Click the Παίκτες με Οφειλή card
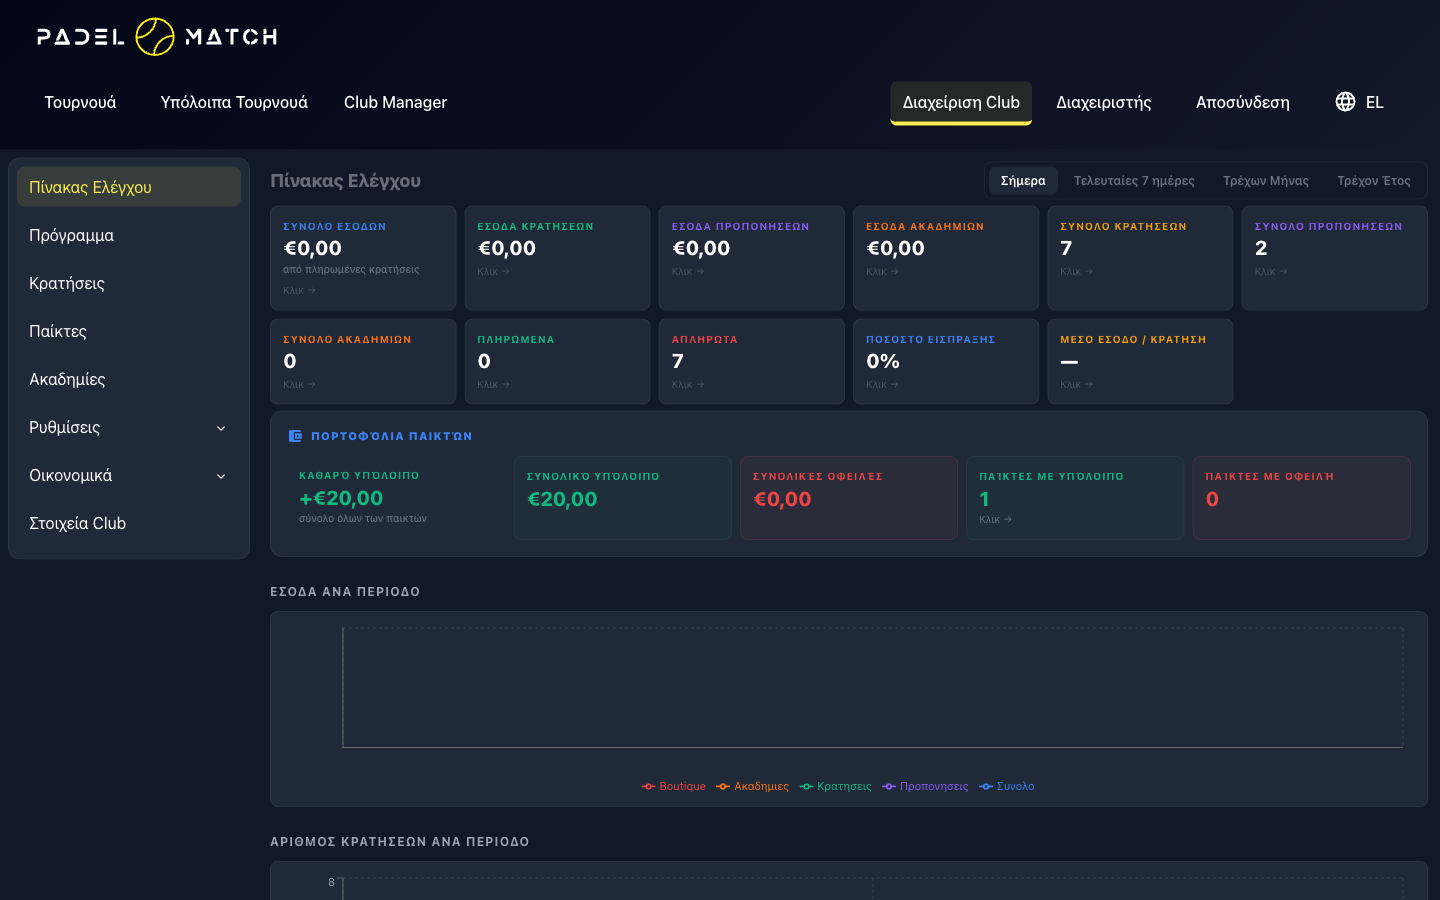The image size is (1440, 900). coord(1301,498)
